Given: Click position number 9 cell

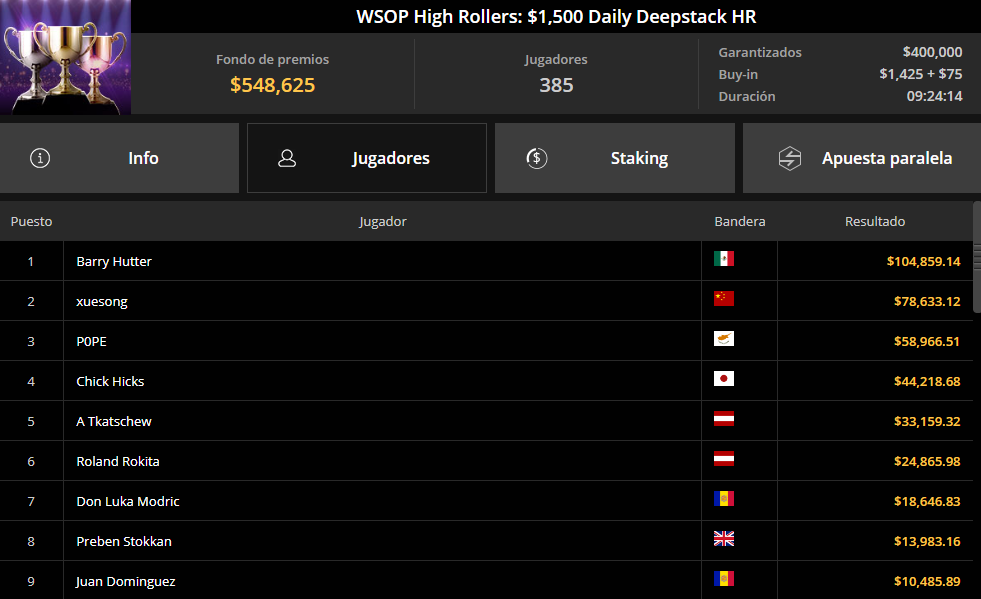Looking at the screenshot, I should [x=31, y=581].
